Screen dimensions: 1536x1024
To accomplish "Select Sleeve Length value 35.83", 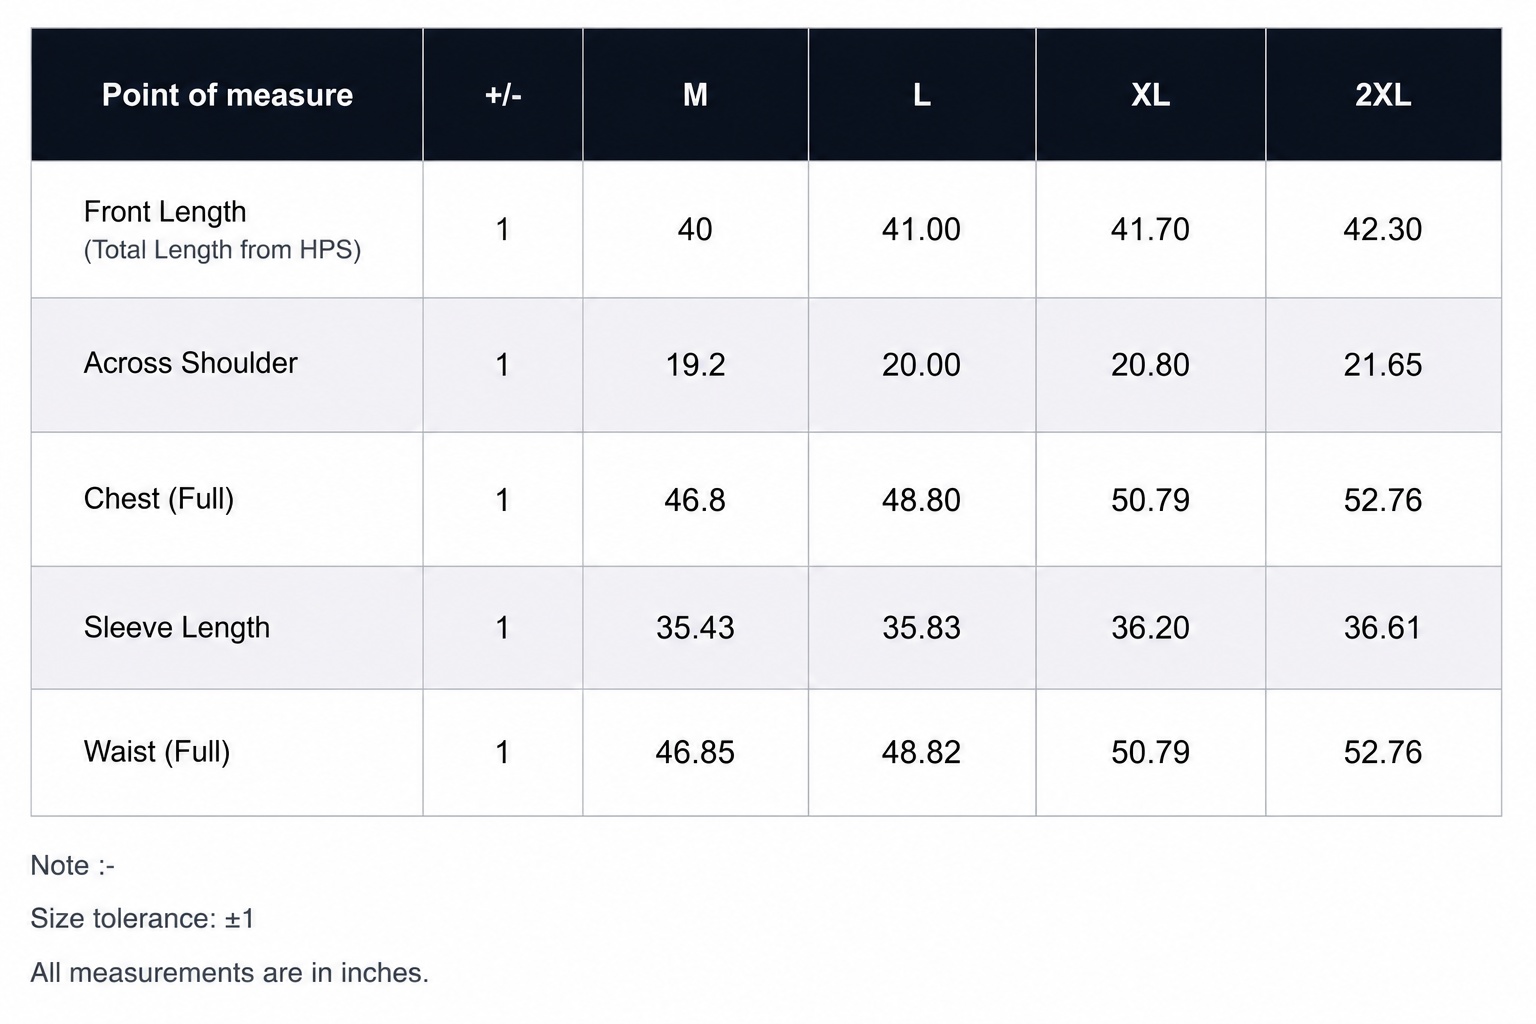I will (x=922, y=627).
